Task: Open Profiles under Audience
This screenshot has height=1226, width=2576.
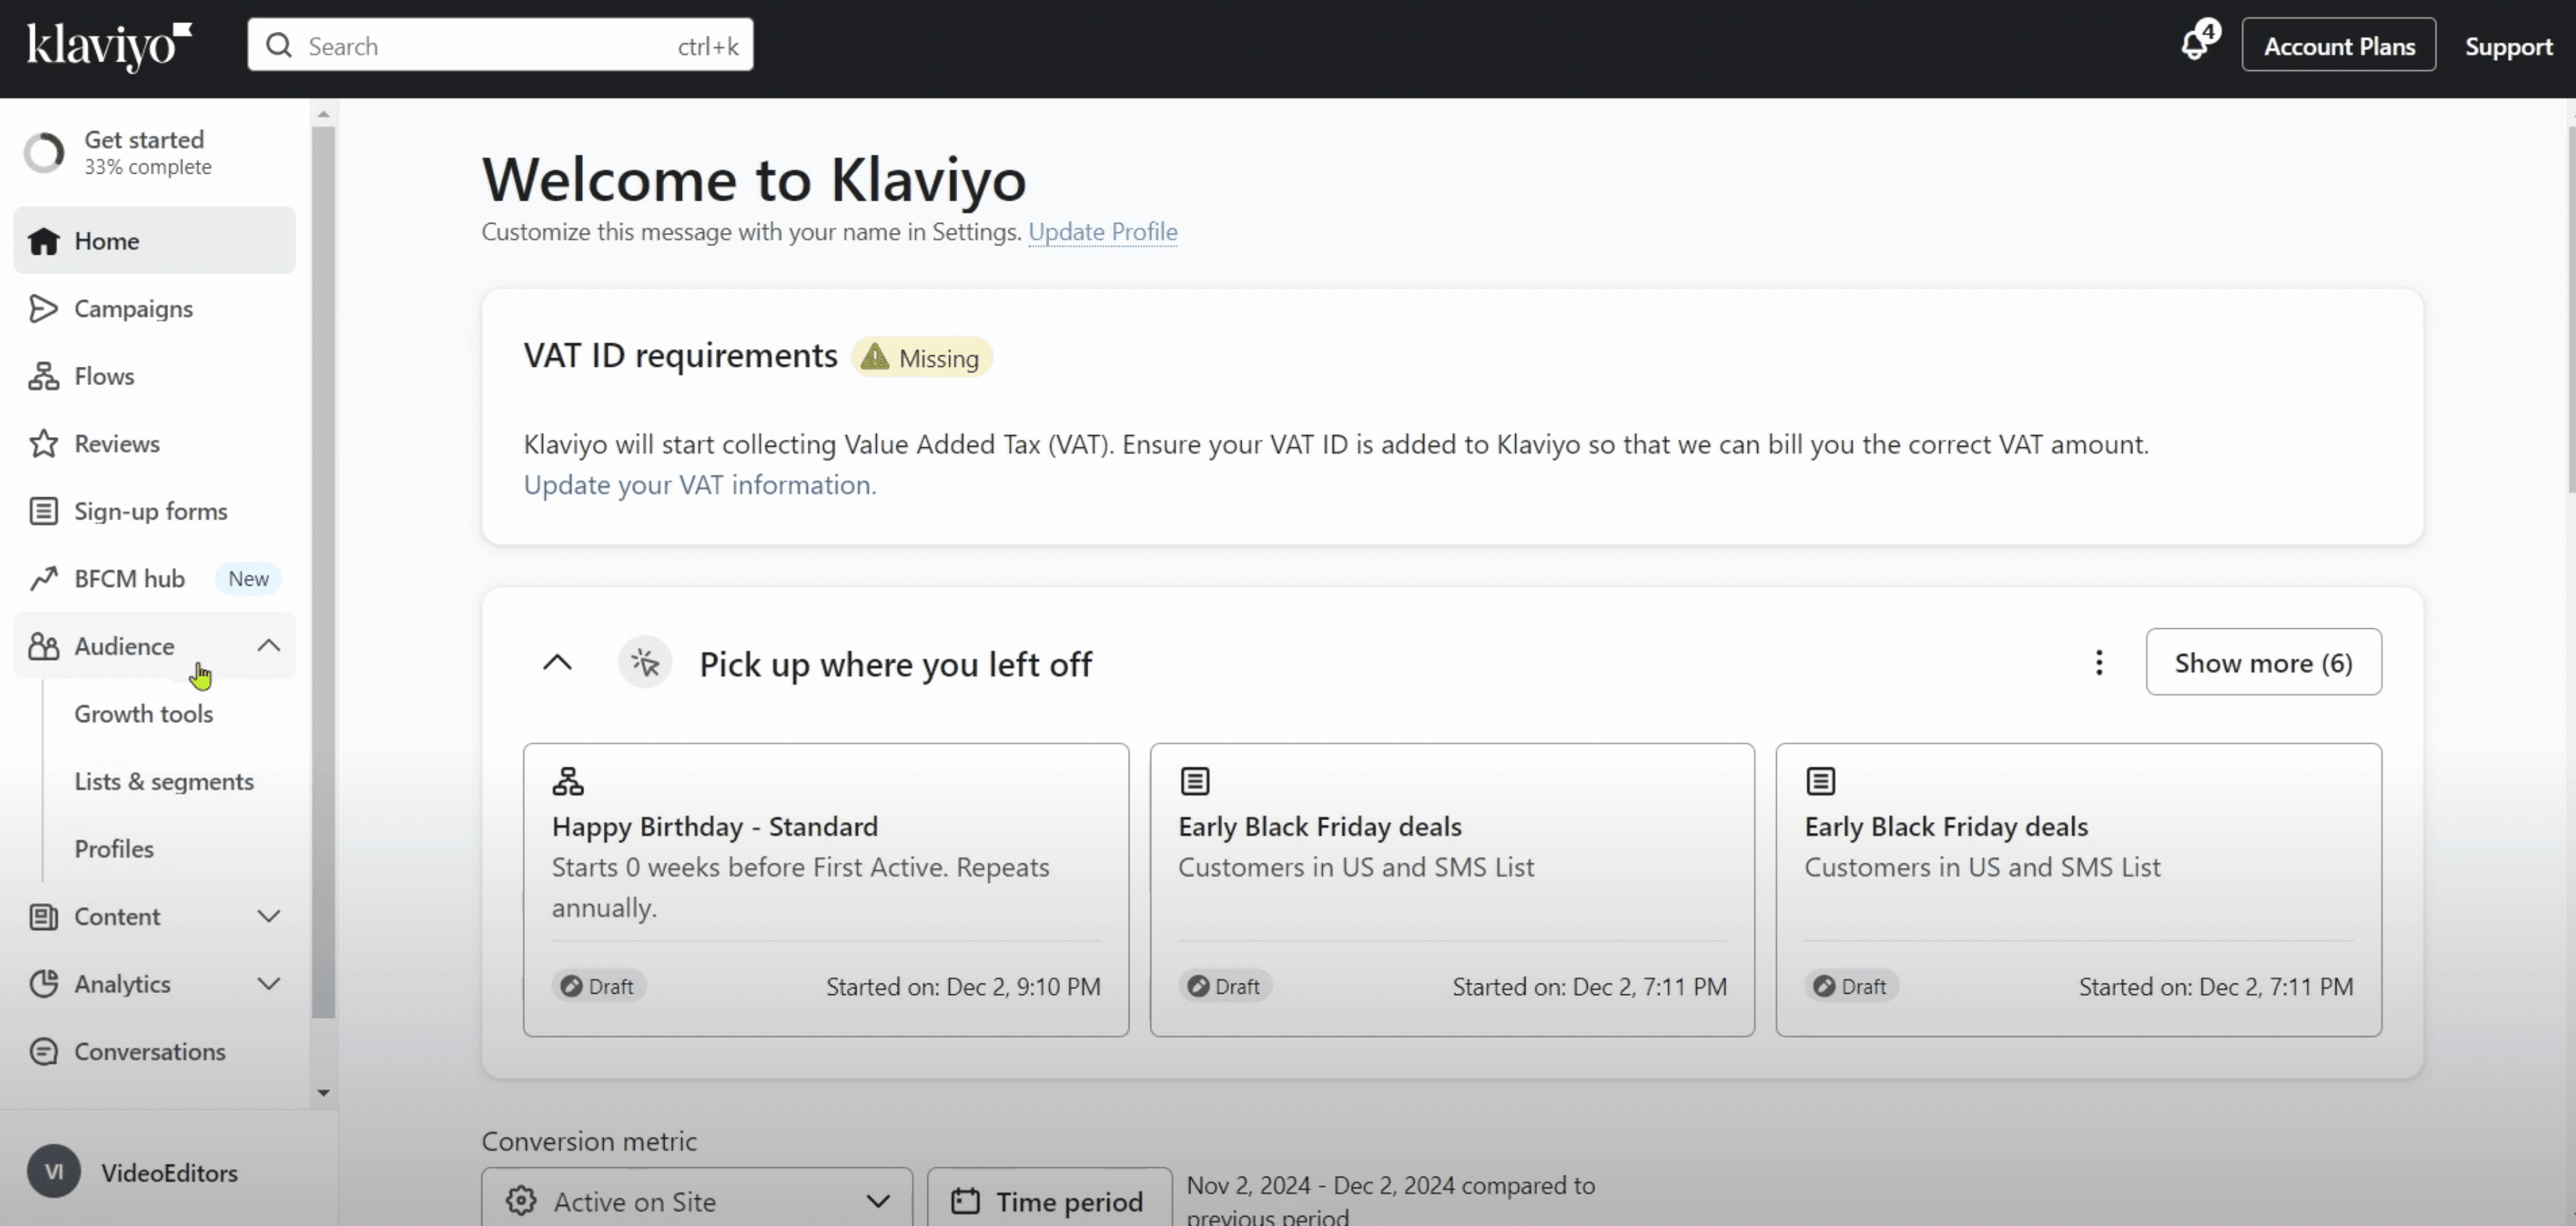Action: [114, 848]
